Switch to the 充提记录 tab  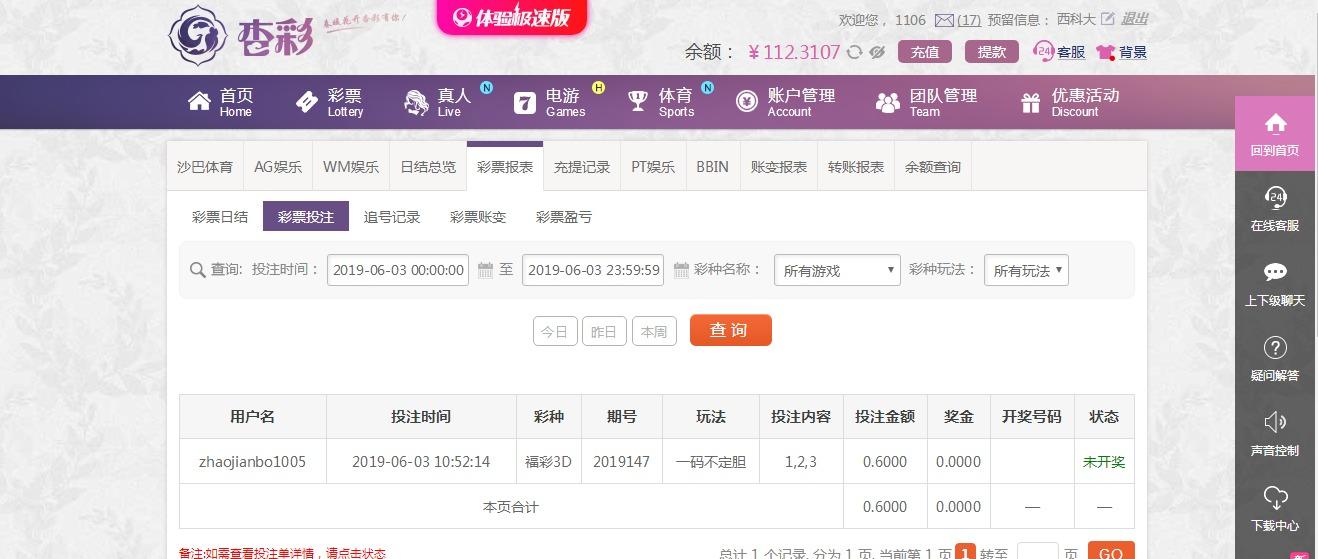(x=582, y=167)
